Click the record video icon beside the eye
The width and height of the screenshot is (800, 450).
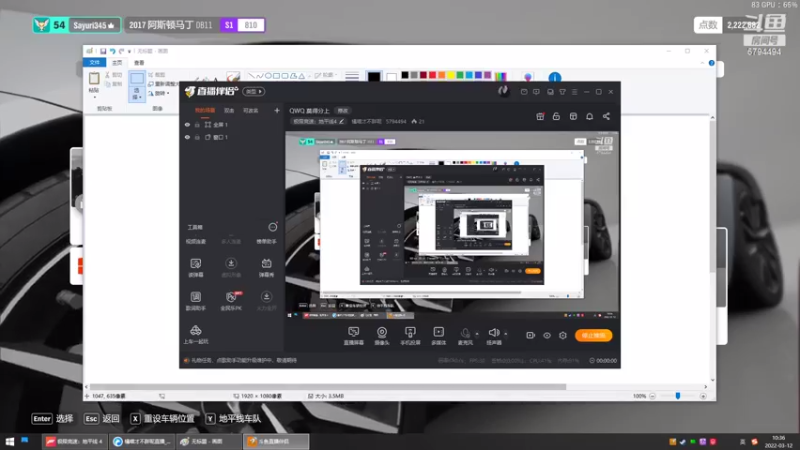(530, 335)
